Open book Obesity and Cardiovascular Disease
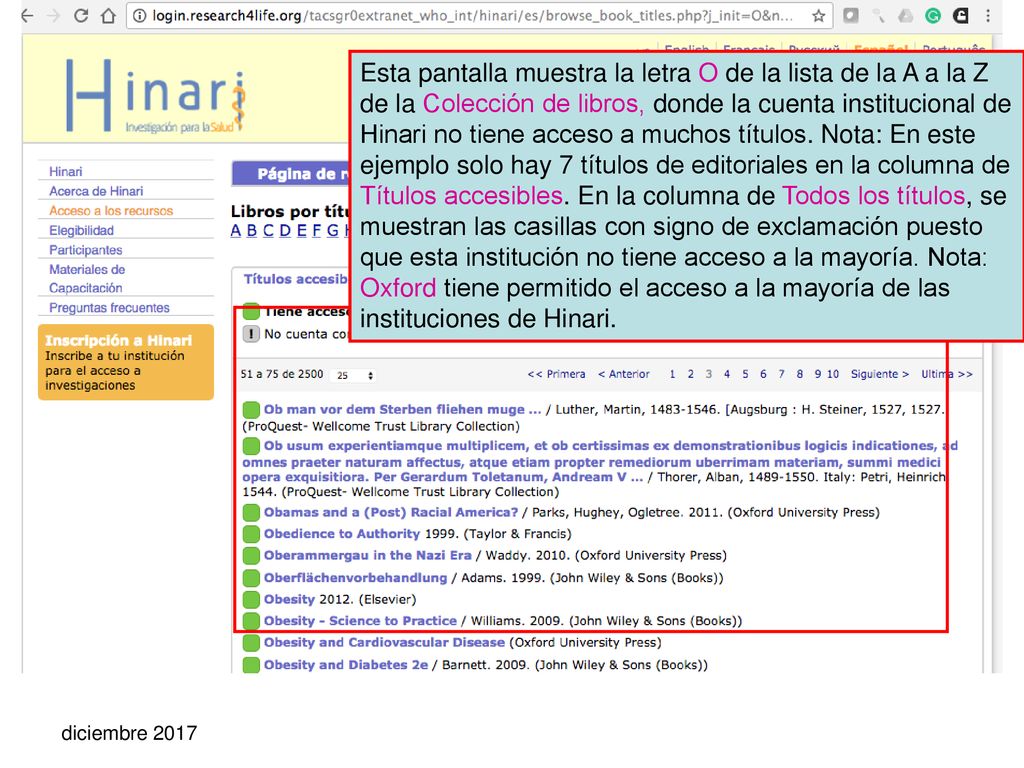The image size is (1024, 768). [x=384, y=643]
